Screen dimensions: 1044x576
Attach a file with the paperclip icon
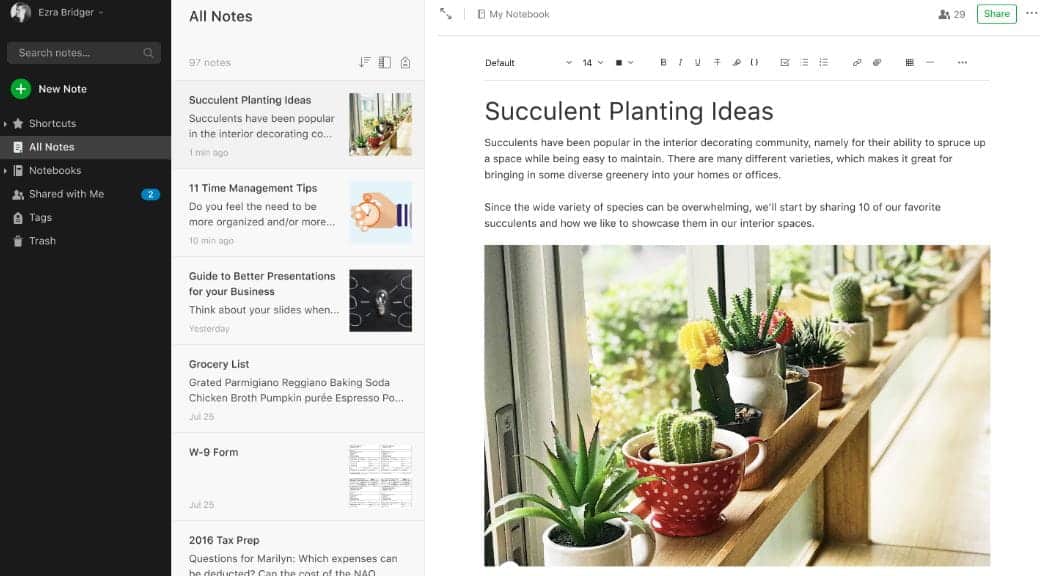click(x=876, y=62)
